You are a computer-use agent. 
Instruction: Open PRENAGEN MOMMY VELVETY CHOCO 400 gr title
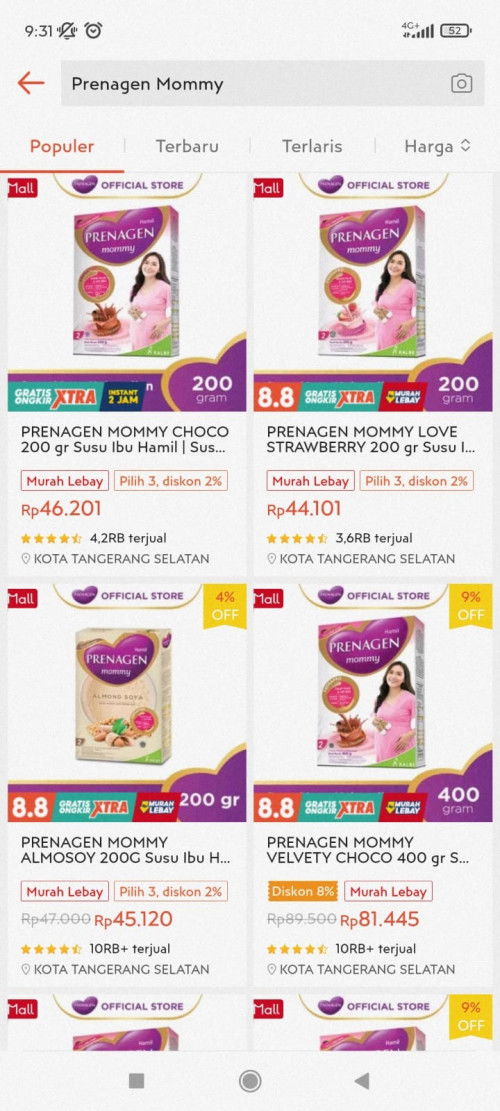pyautogui.click(x=368, y=850)
